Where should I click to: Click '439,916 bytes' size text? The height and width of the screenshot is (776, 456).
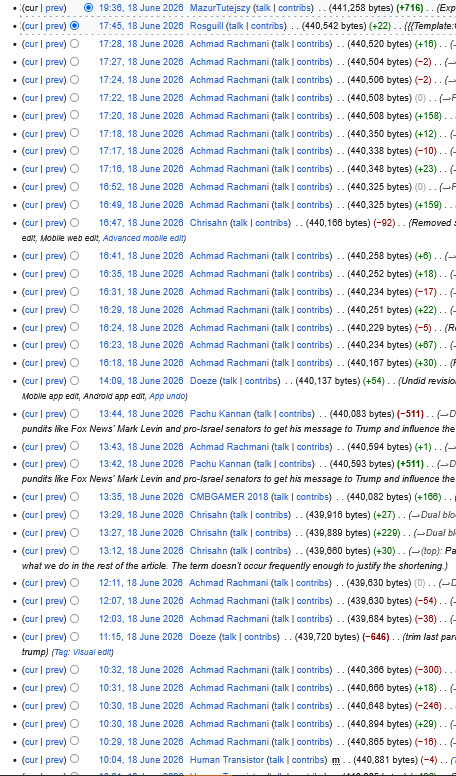pyautogui.click(x=338, y=515)
